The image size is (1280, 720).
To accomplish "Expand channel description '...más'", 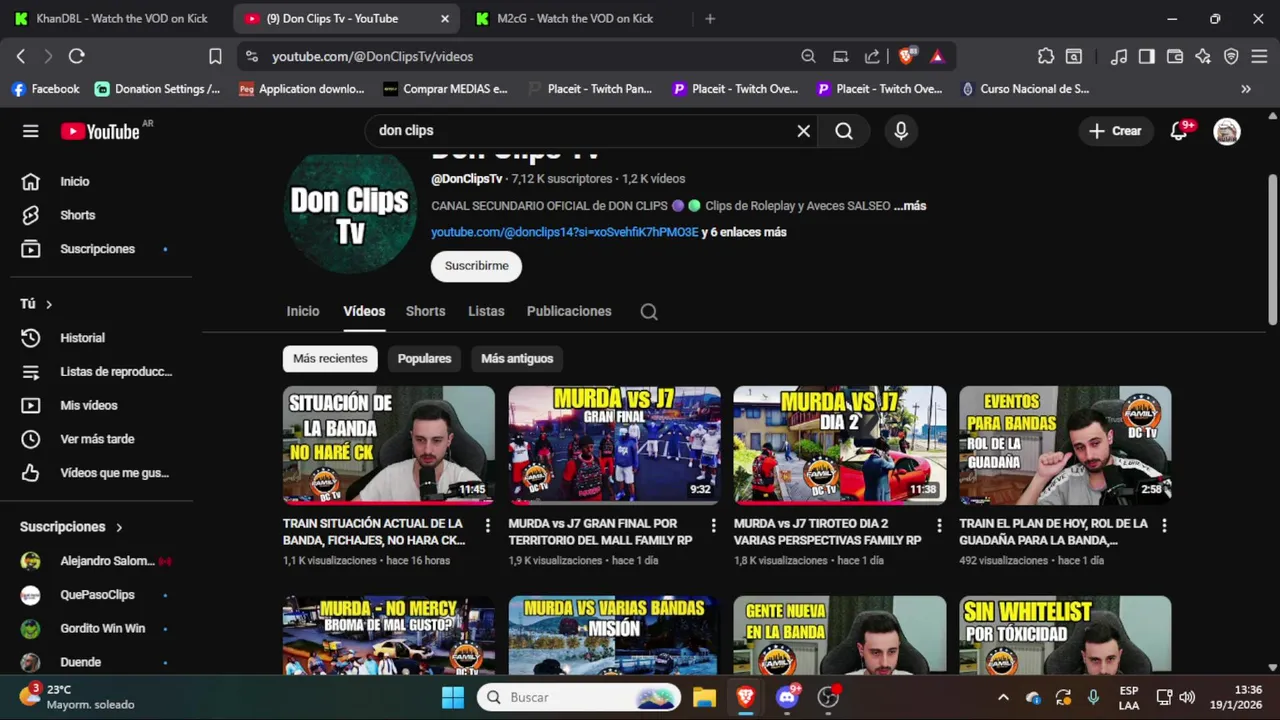I will 910,206.
